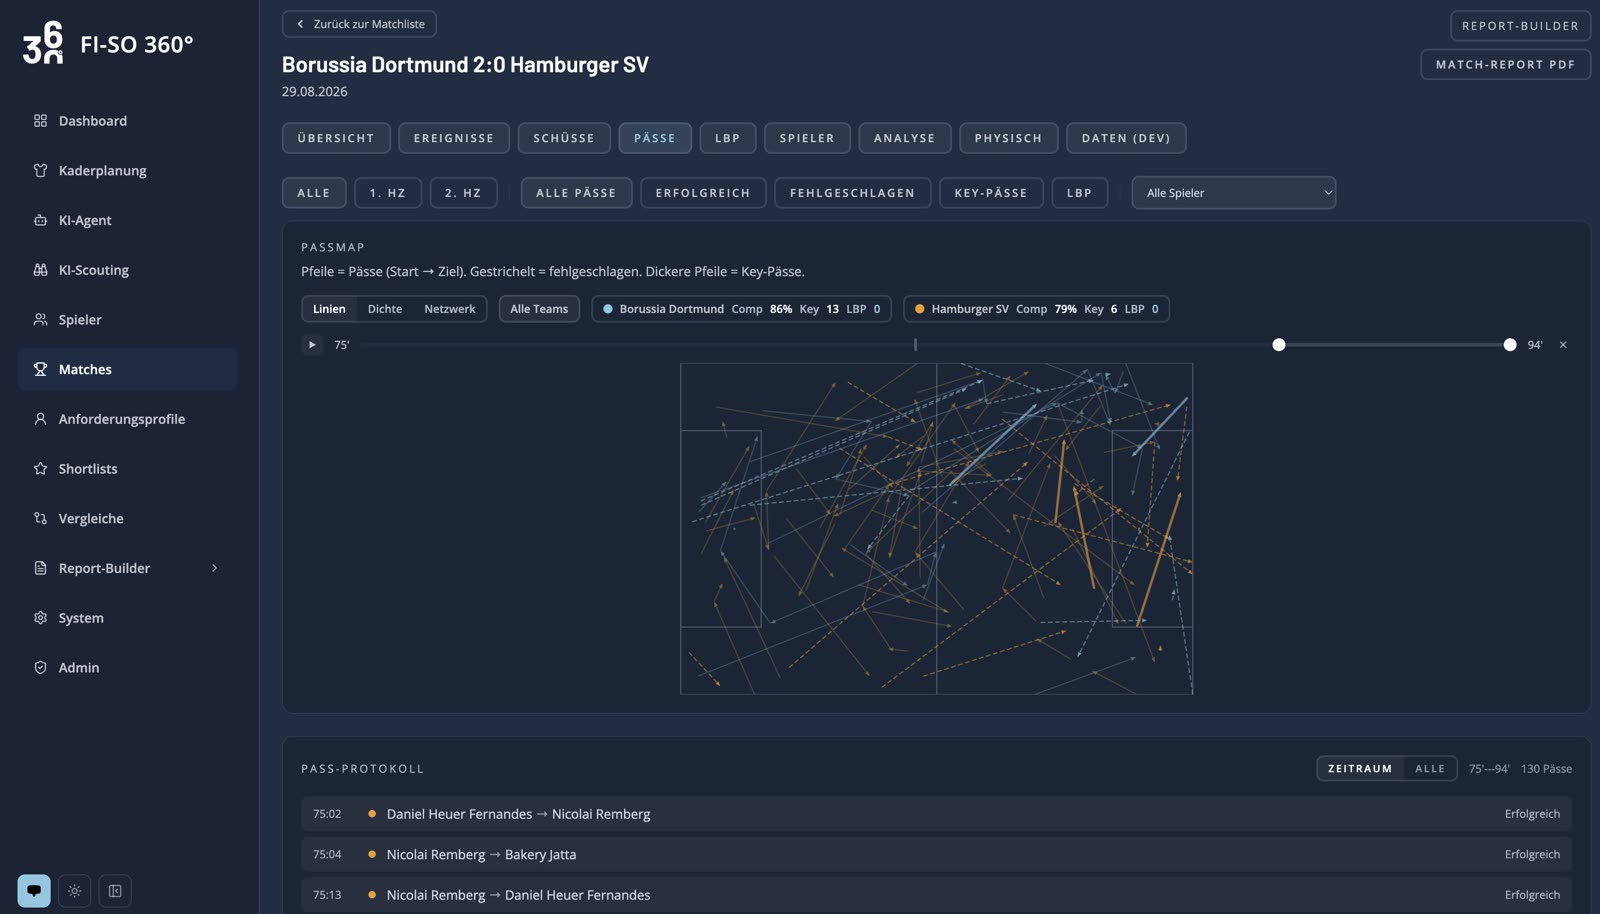The height and width of the screenshot is (914, 1600).
Task: Click the Alle Teams filter button
Action: tap(539, 309)
